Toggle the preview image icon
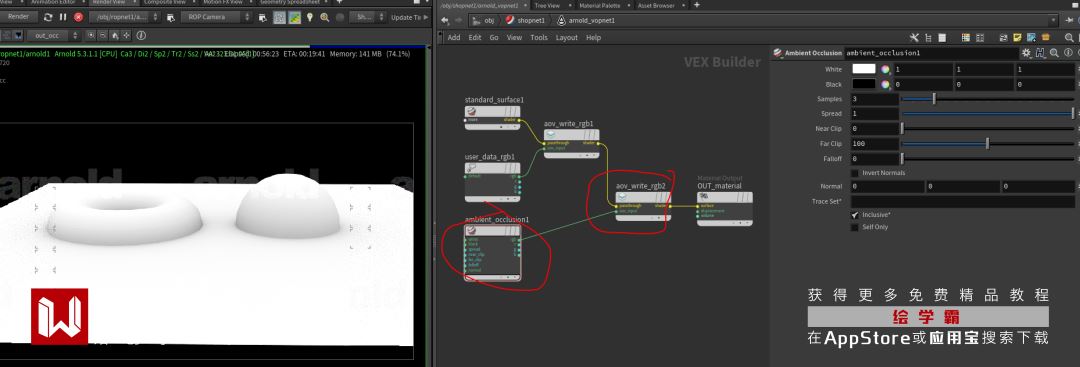Image resolution: width=1080 pixels, height=367 pixels. pos(294,17)
